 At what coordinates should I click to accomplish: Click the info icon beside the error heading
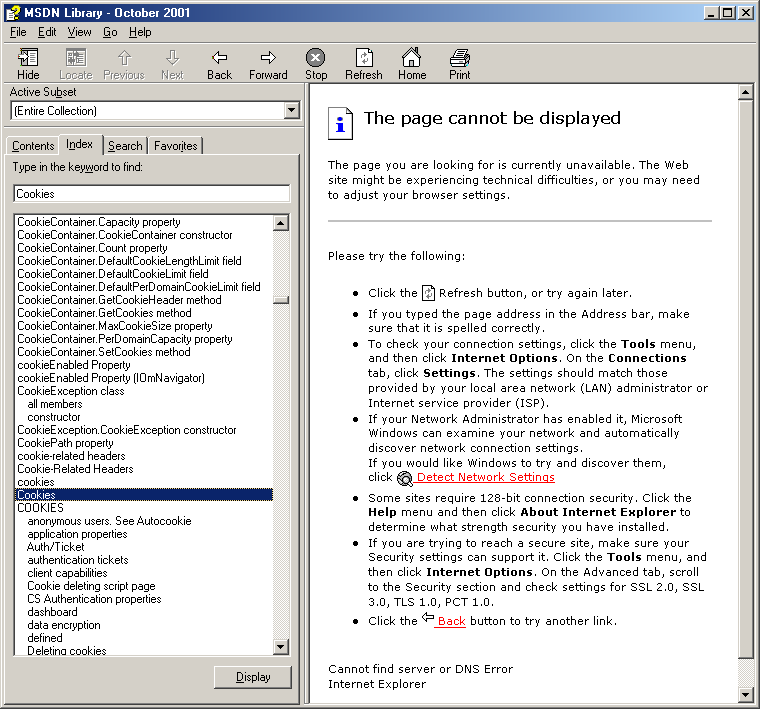pos(340,123)
